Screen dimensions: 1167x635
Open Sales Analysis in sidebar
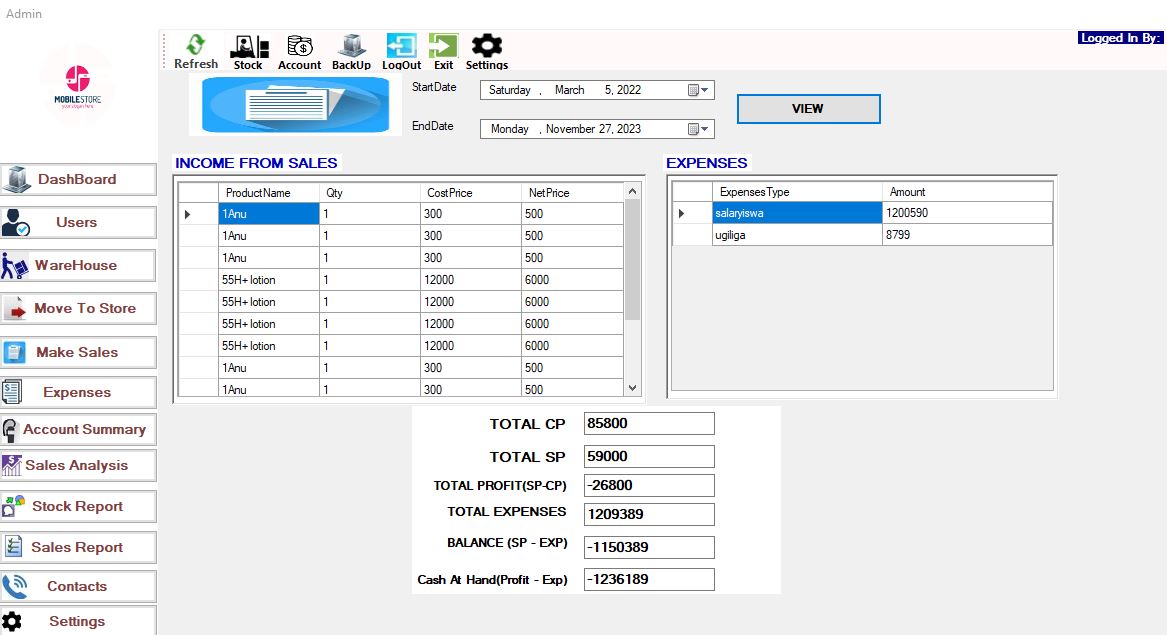[x=78, y=465]
